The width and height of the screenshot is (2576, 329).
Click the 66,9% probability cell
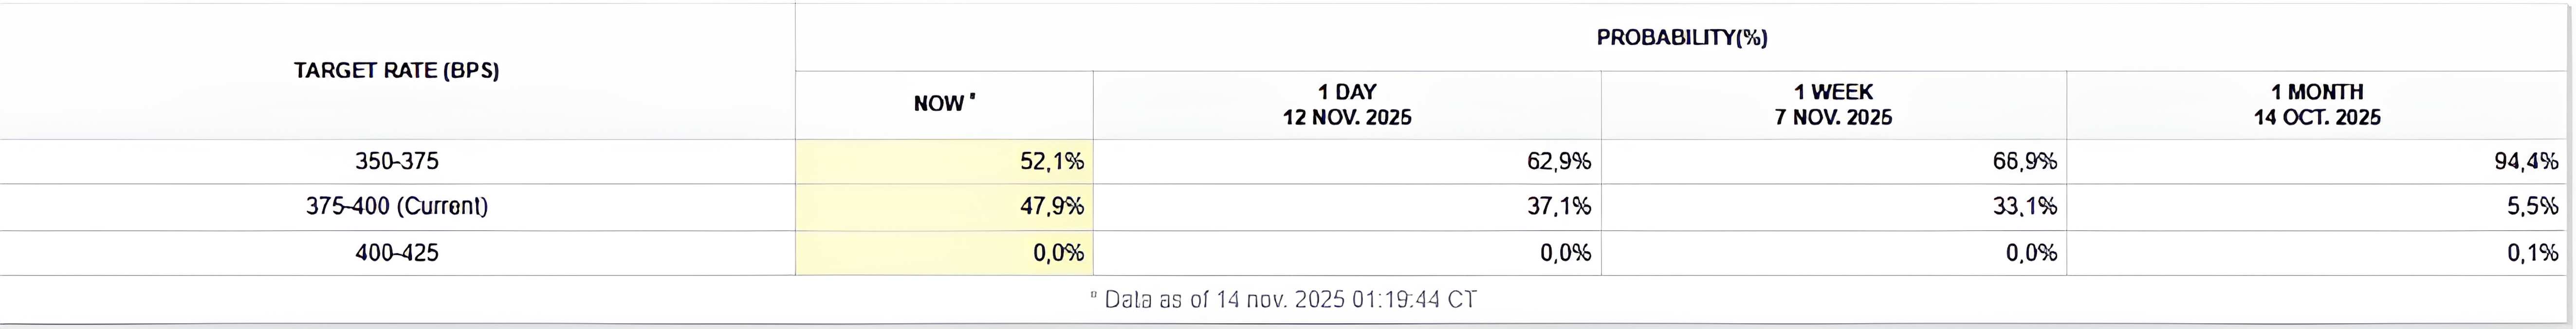coord(2024,161)
